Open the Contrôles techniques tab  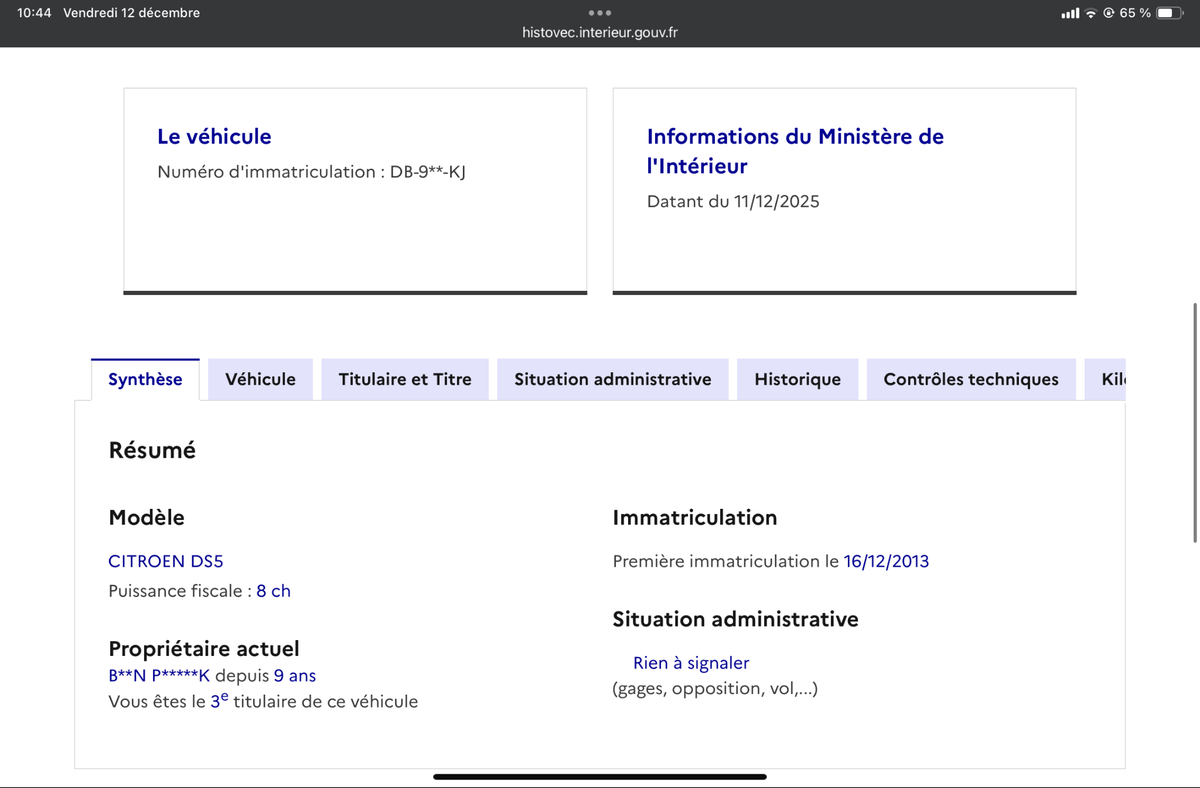pos(971,379)
